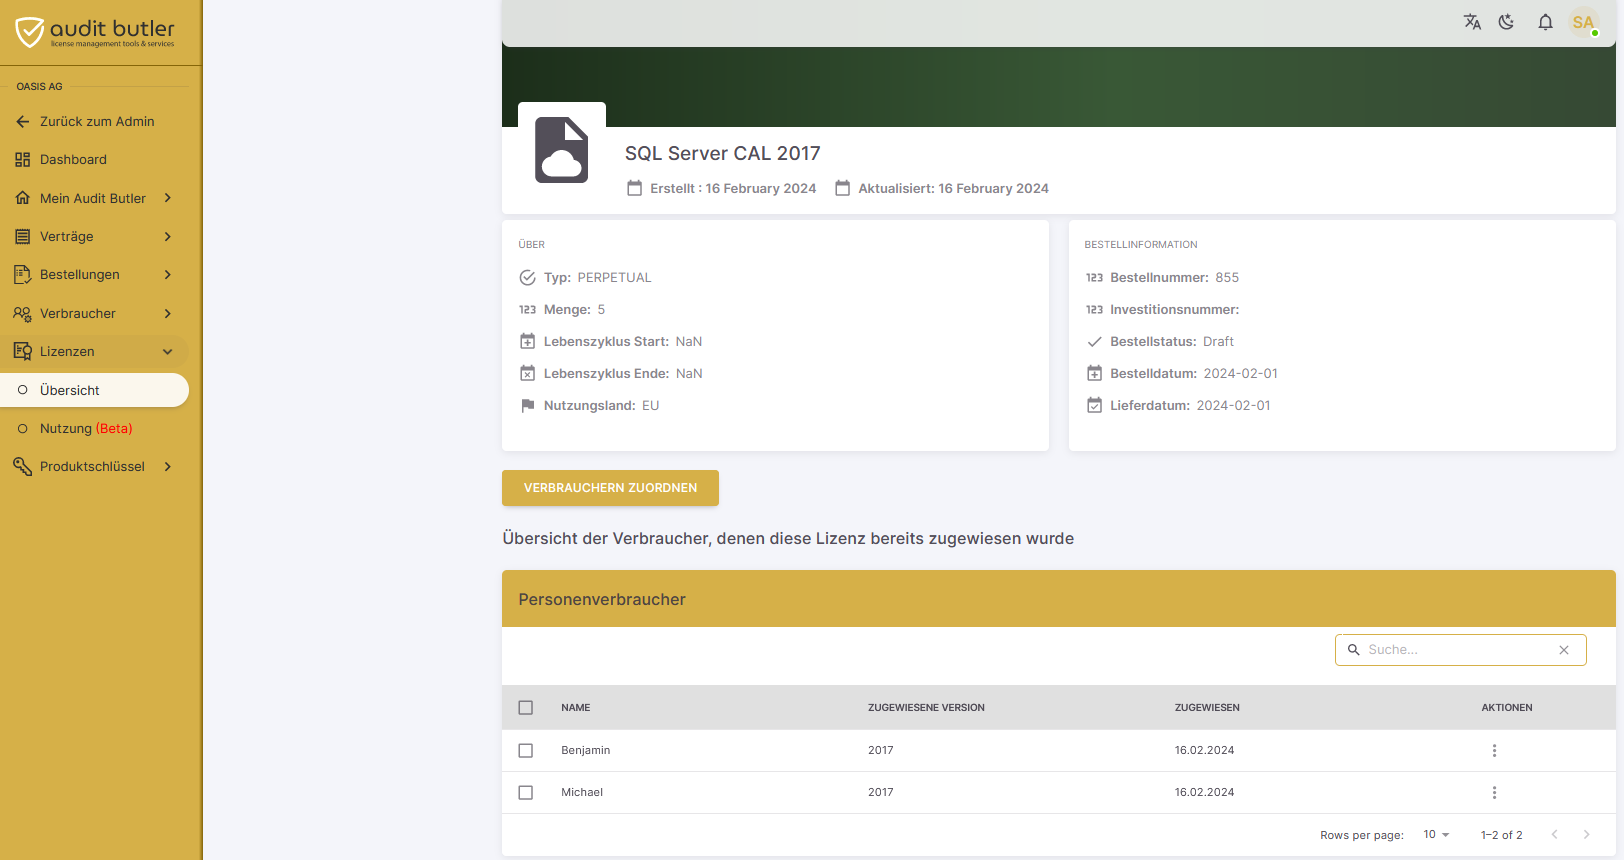Click the Benjamin name cell

click(586, 751)
